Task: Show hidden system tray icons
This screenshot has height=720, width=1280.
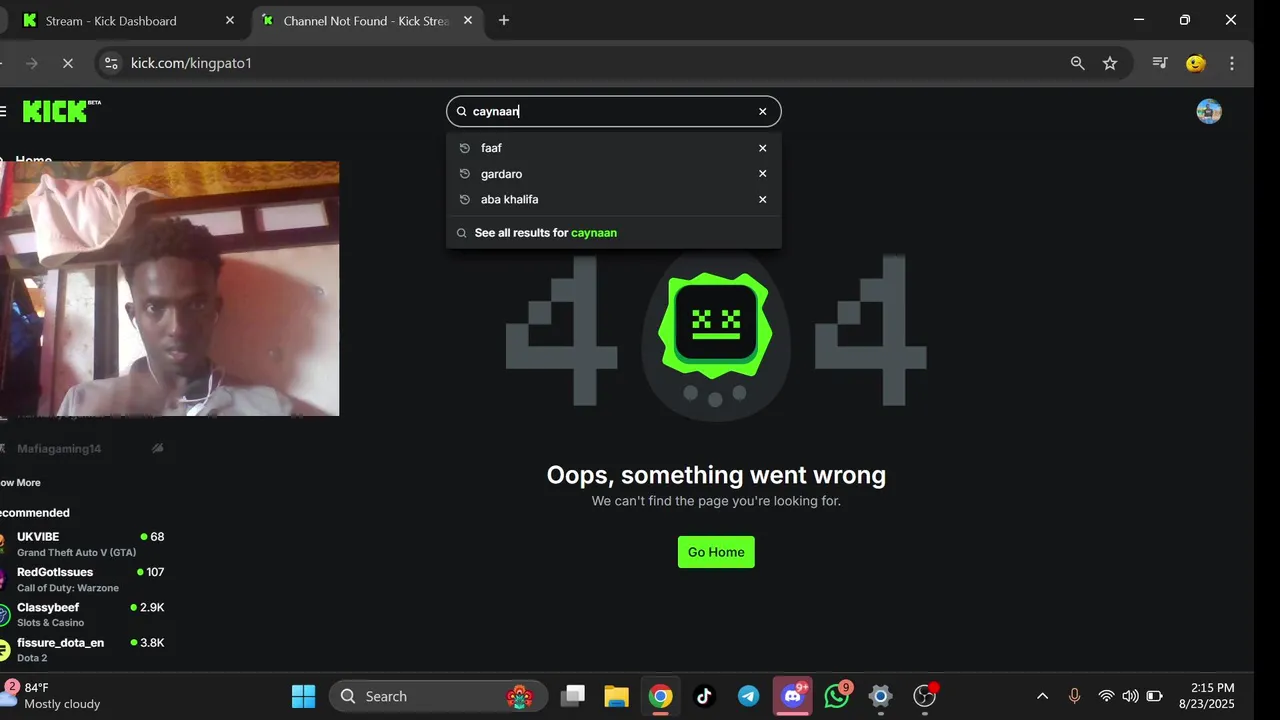Action: [x=1042, y=696]
